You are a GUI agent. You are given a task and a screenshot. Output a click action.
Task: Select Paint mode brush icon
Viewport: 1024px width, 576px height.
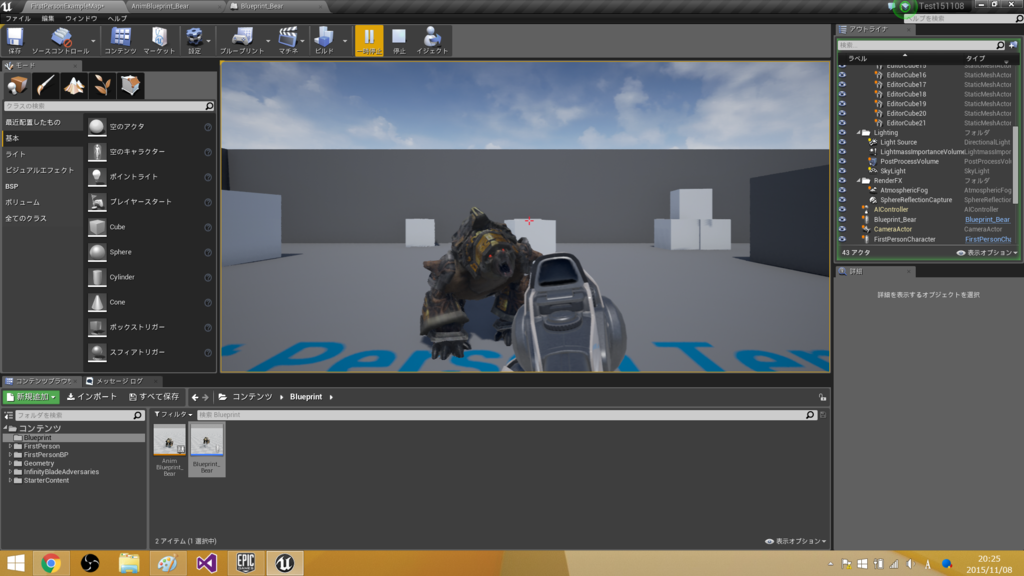(x=46, y=85)
